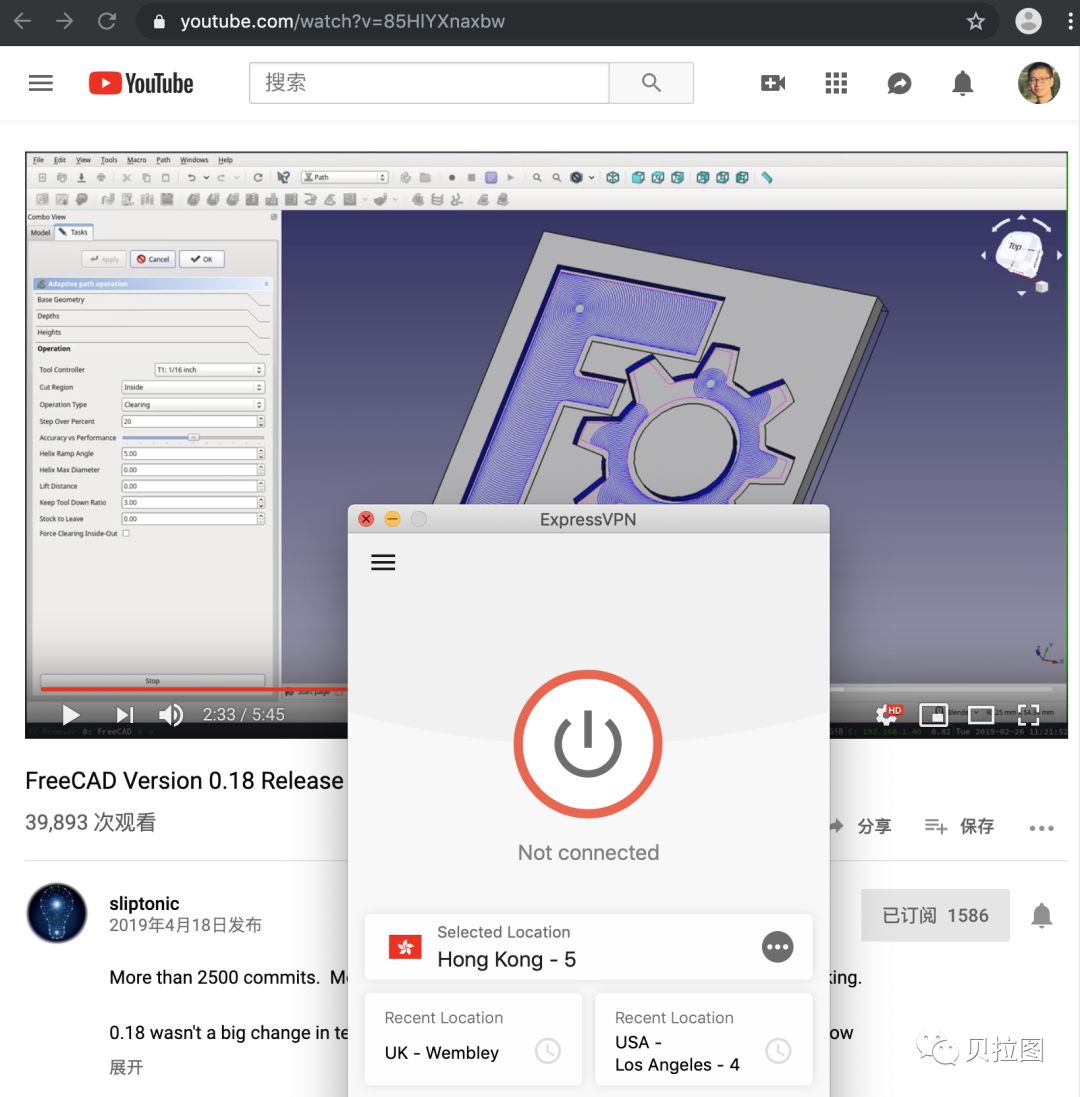
Task: Play the FreeCAD video
Action: click(x=71, y=714)
